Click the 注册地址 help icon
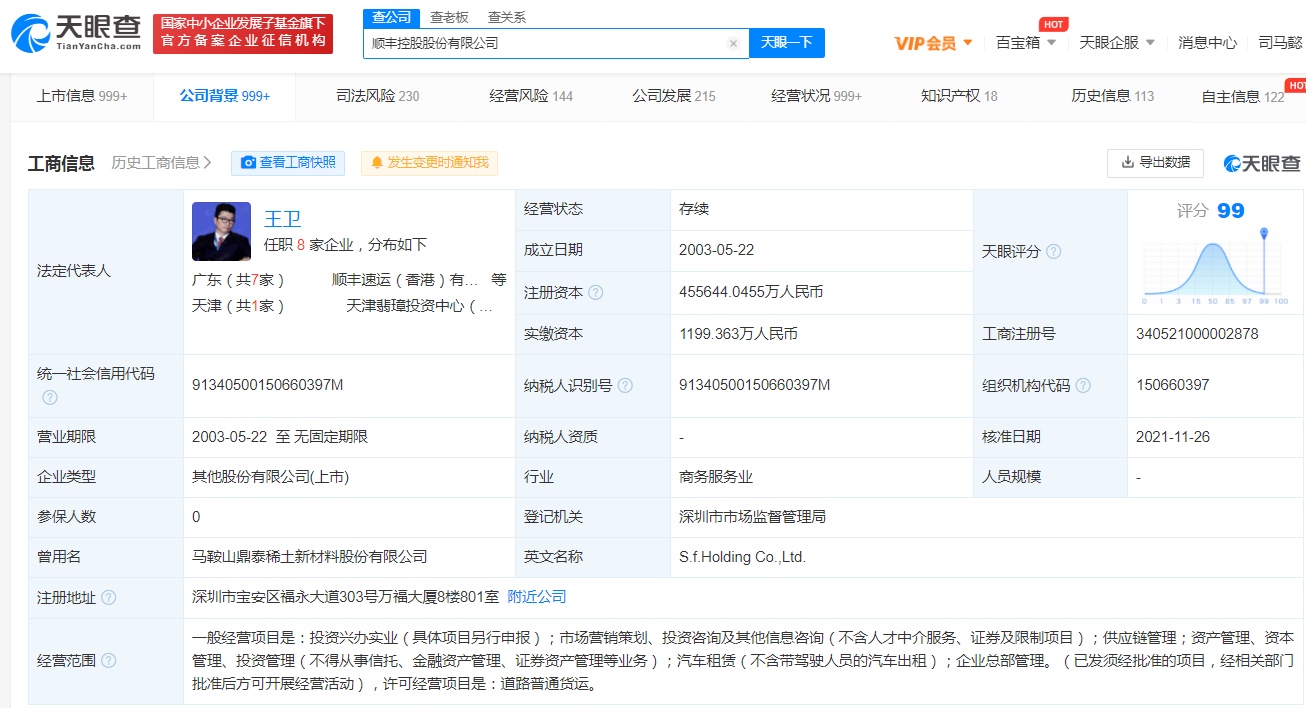The width and height of the screenshot is (1306, 708). click(109, 597)
